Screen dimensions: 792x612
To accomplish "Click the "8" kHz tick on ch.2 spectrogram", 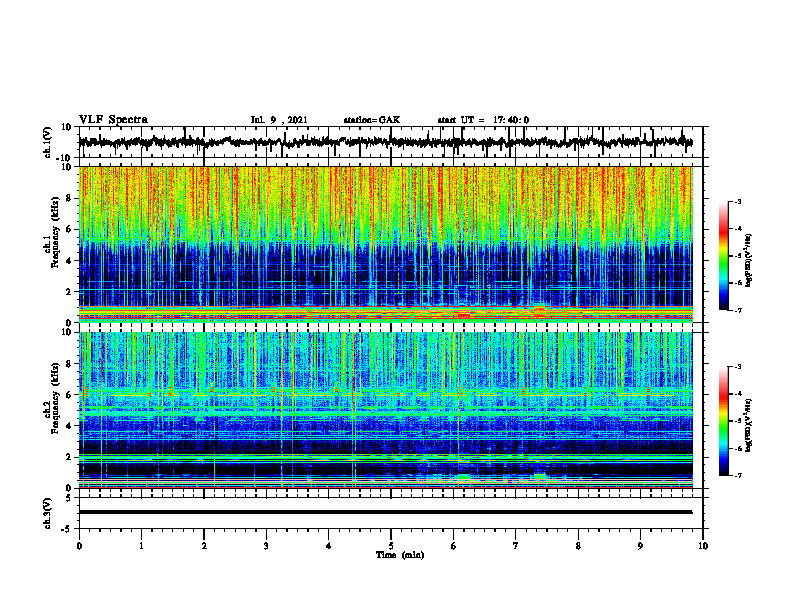I will (69, 364).
